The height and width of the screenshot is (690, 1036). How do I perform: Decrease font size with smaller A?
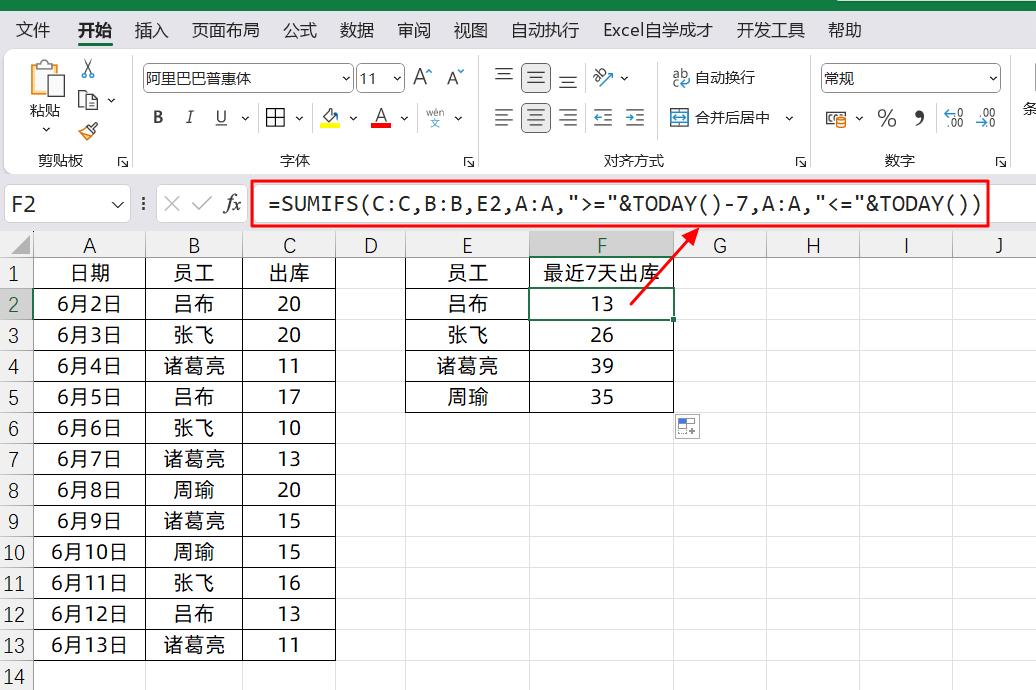(455, 78)
